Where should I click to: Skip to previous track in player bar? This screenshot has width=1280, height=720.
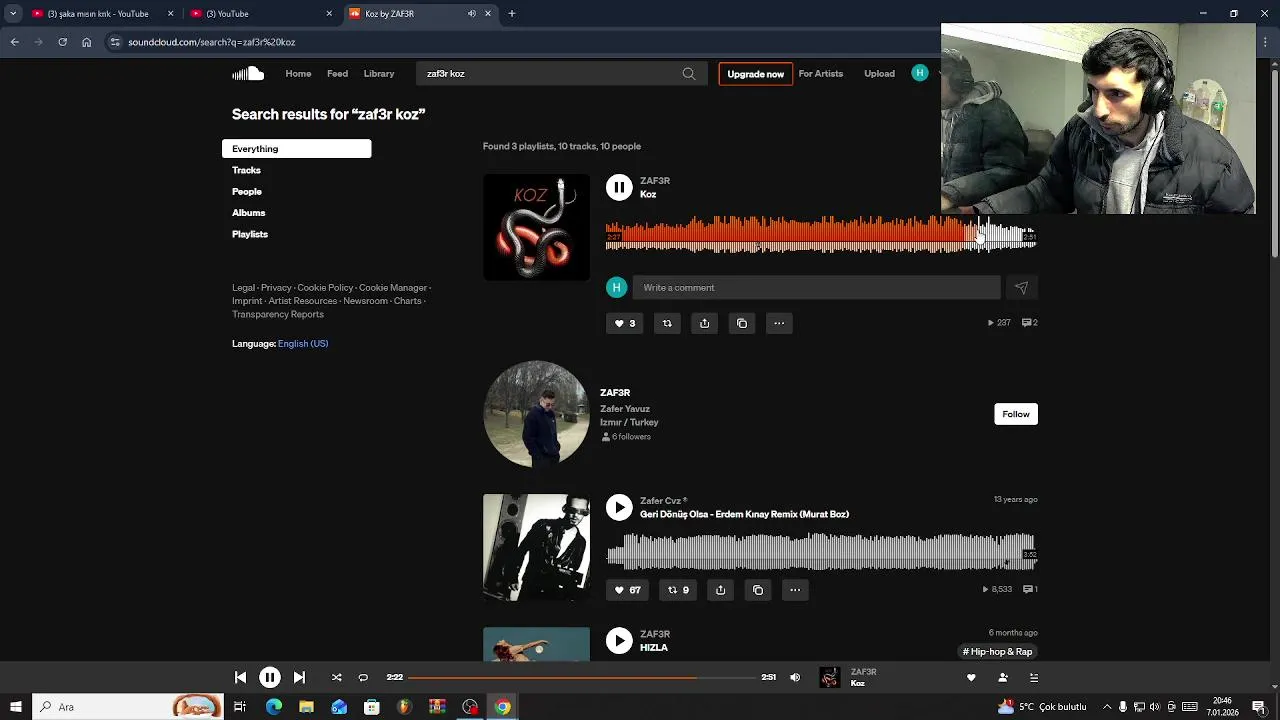click(x=240, y=677)
